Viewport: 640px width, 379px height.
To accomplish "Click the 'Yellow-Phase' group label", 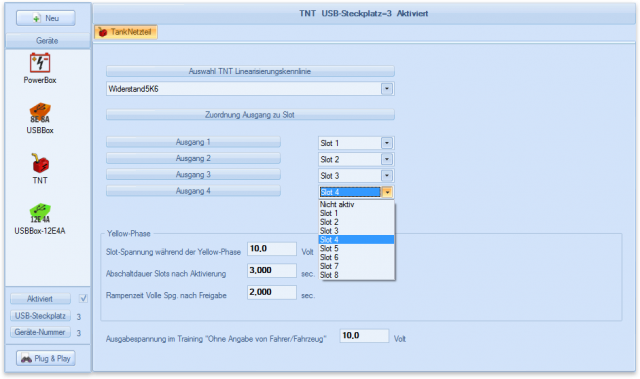I will (129, 234).
